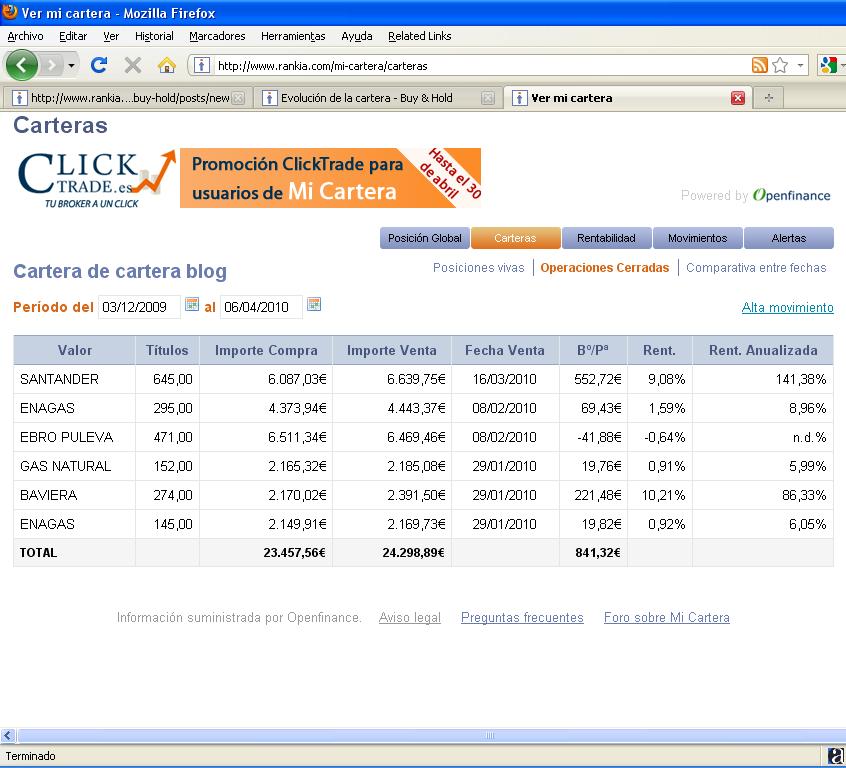Show Operaciones Cerradas view
Viewport: 846px width, 768px height.
pyautogui.click(x=605, y=268)
